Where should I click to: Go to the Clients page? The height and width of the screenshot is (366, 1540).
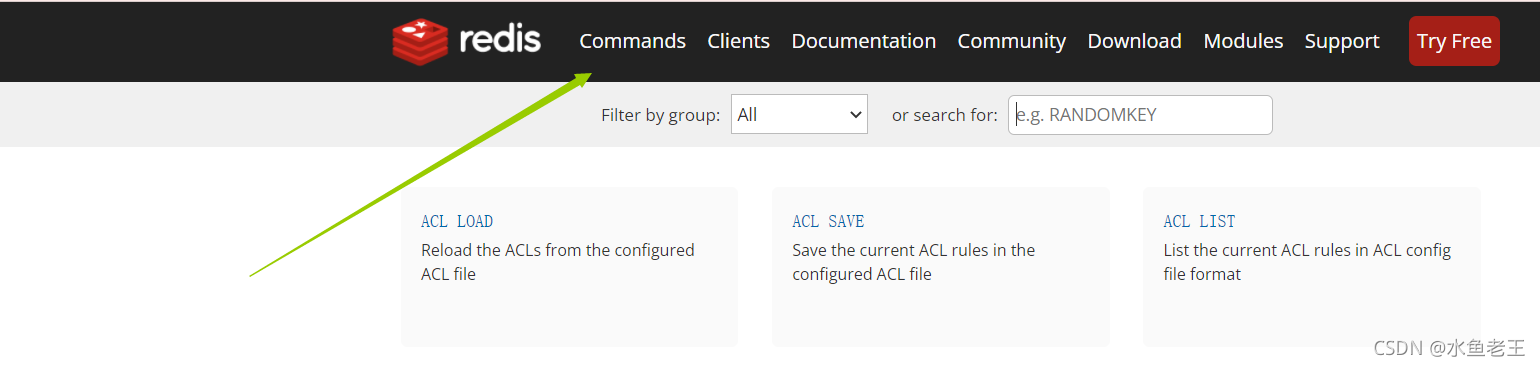(x=739, y=41)
